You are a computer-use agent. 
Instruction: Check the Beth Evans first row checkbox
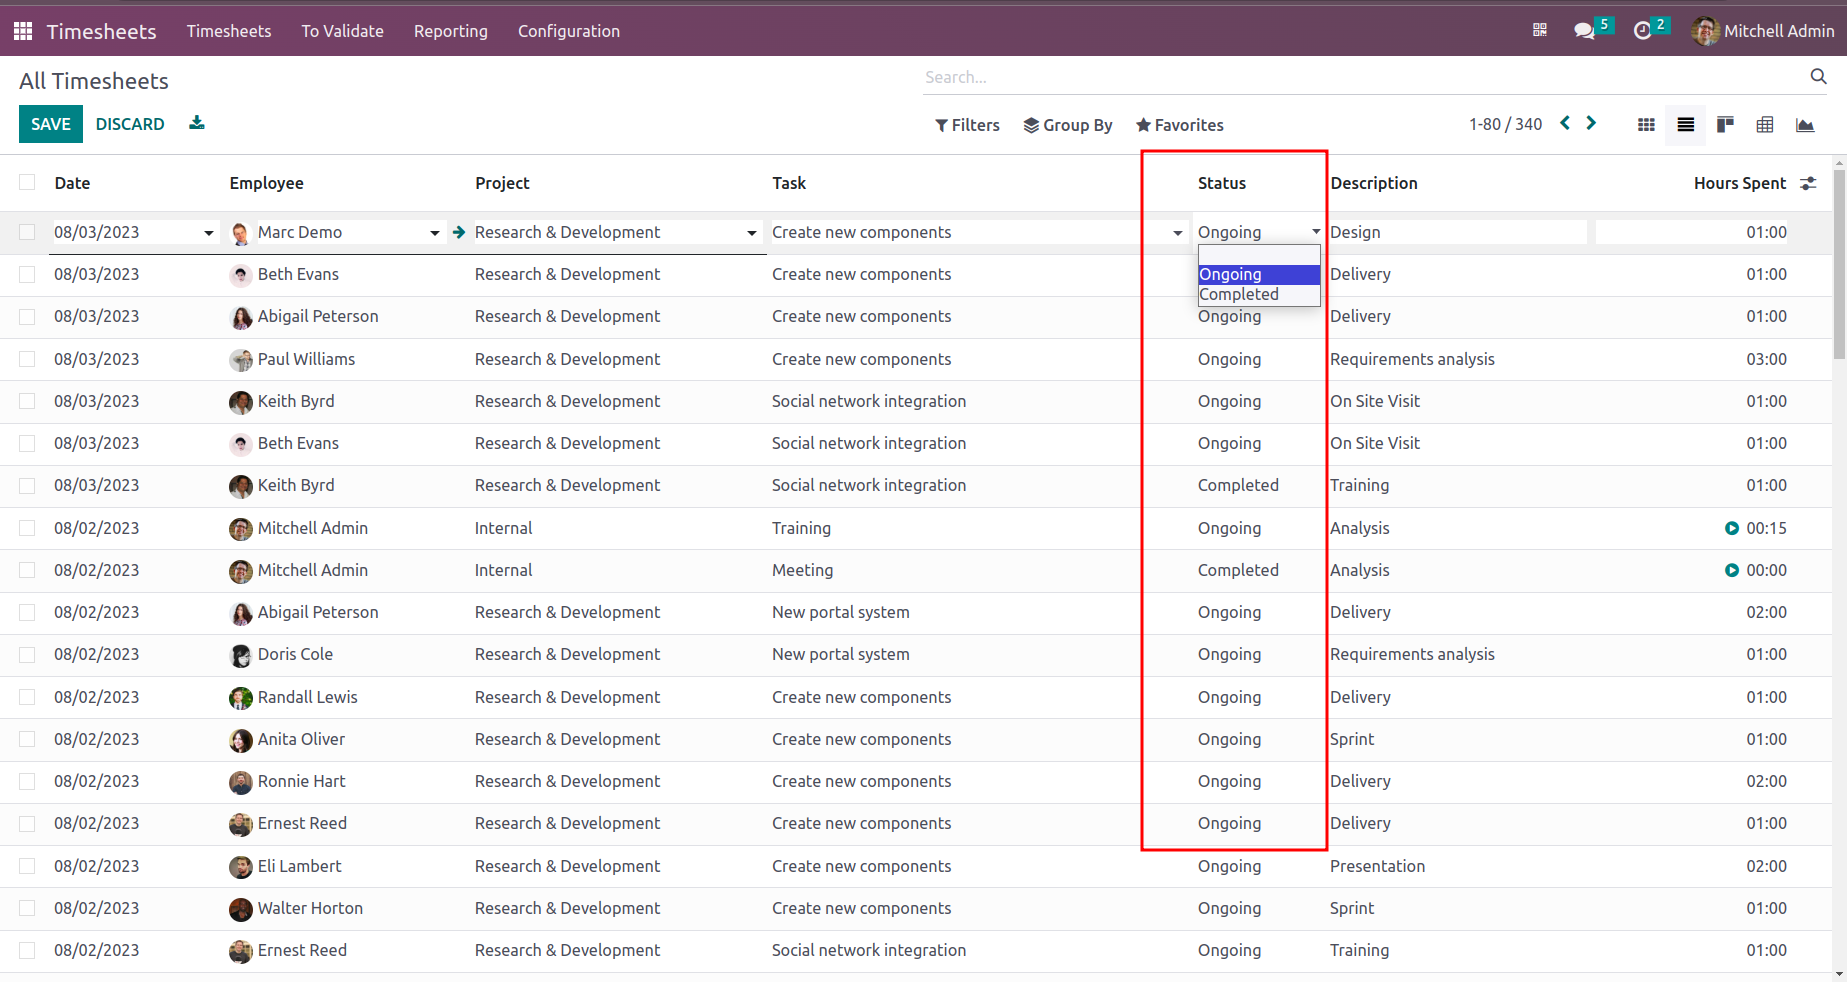tap(27, 274)
